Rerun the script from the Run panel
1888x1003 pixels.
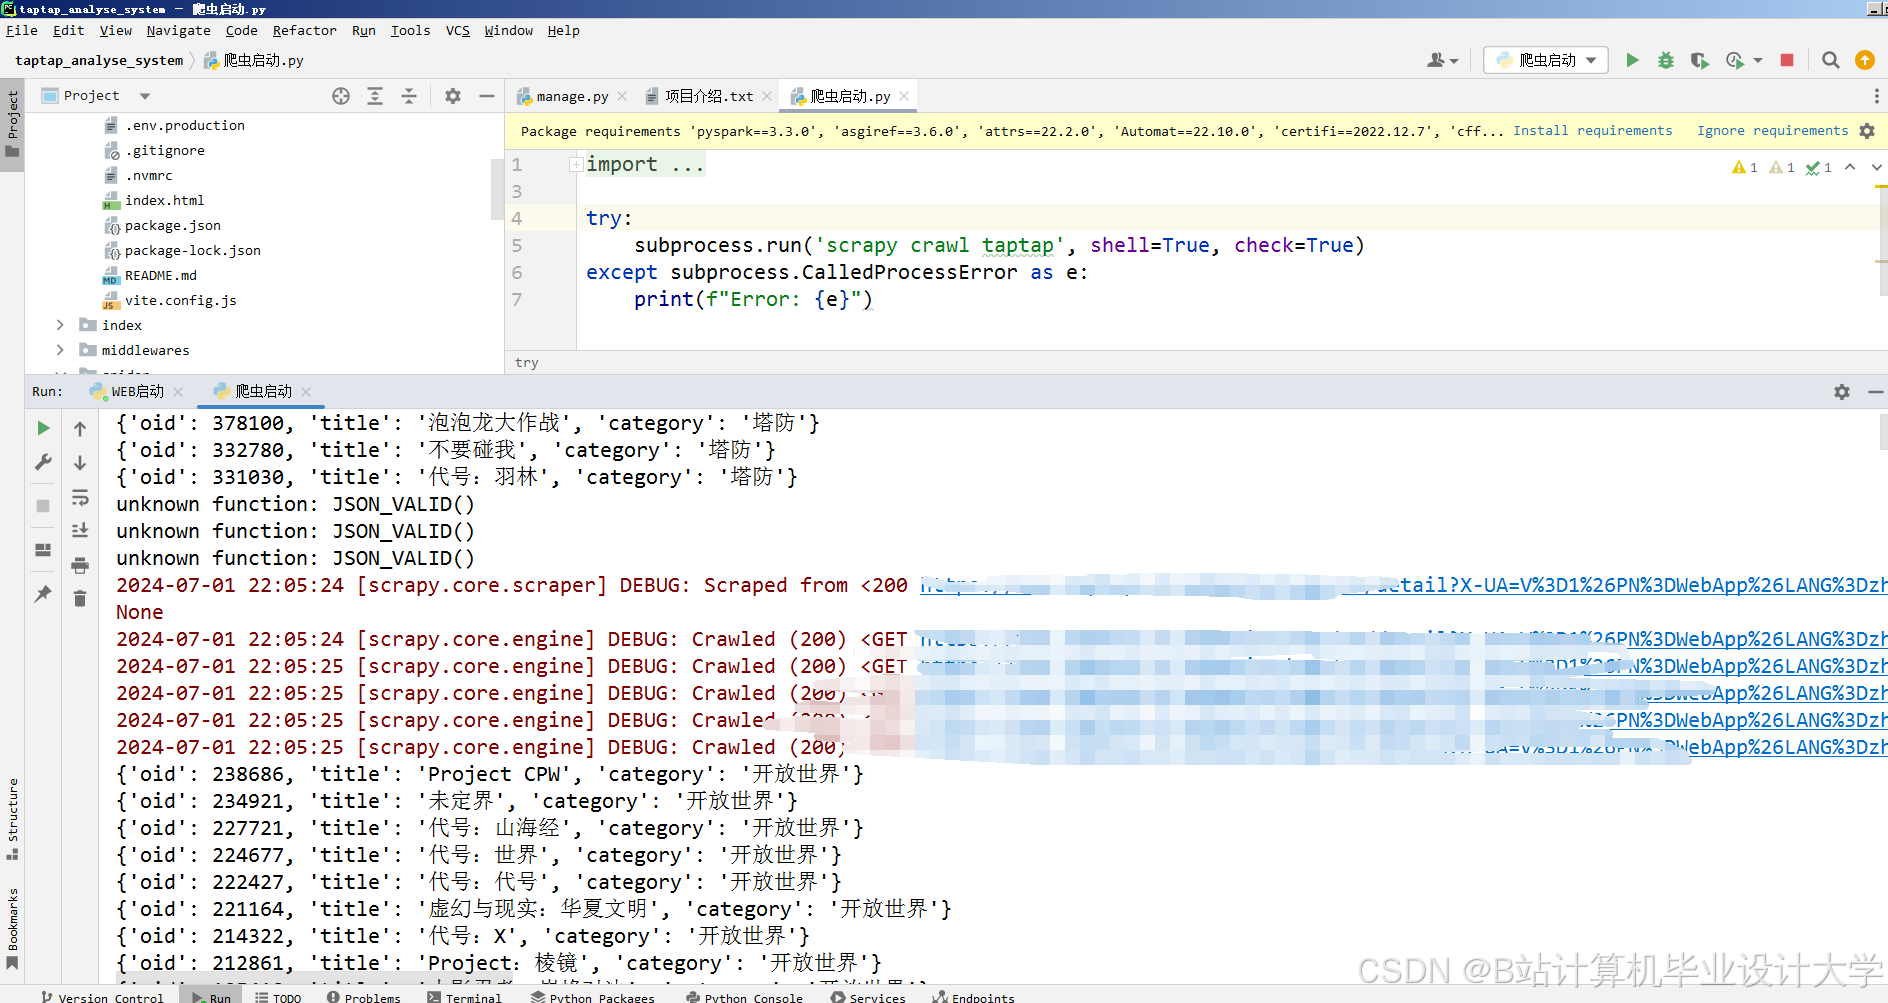tap(42, 427)
